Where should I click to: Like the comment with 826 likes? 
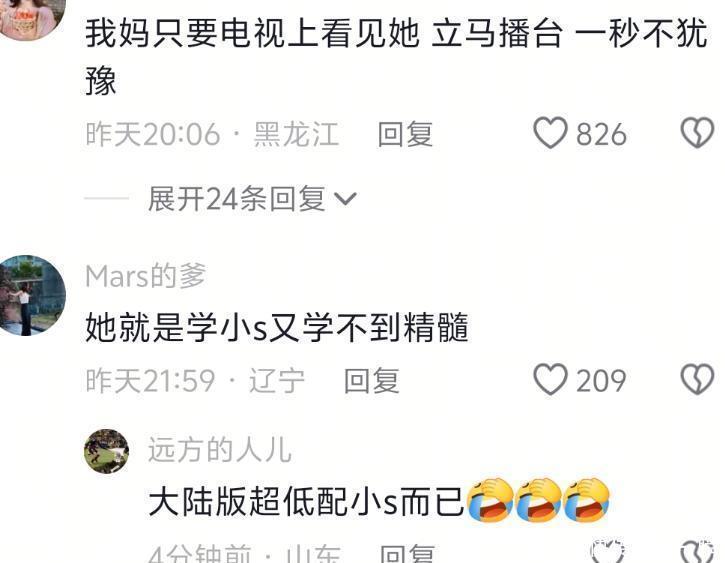(x=550, y=133)
